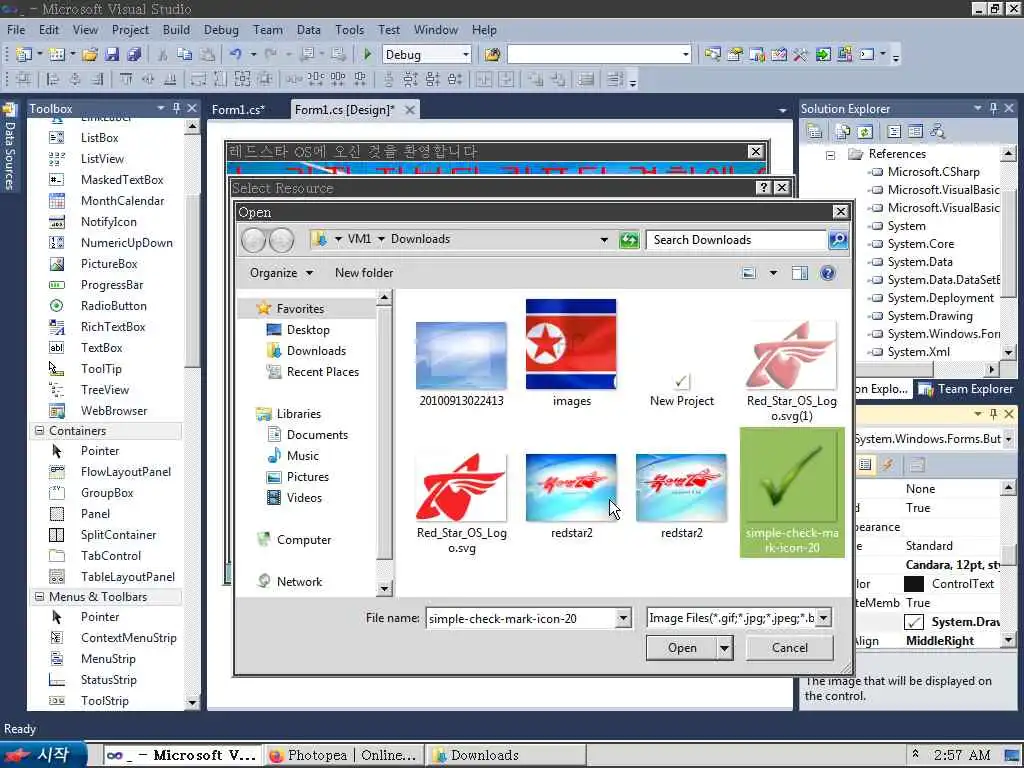The image size is (1024, 768).
Task: Click the Help icon in Open dialog toolbar
Action: point(827,273)
